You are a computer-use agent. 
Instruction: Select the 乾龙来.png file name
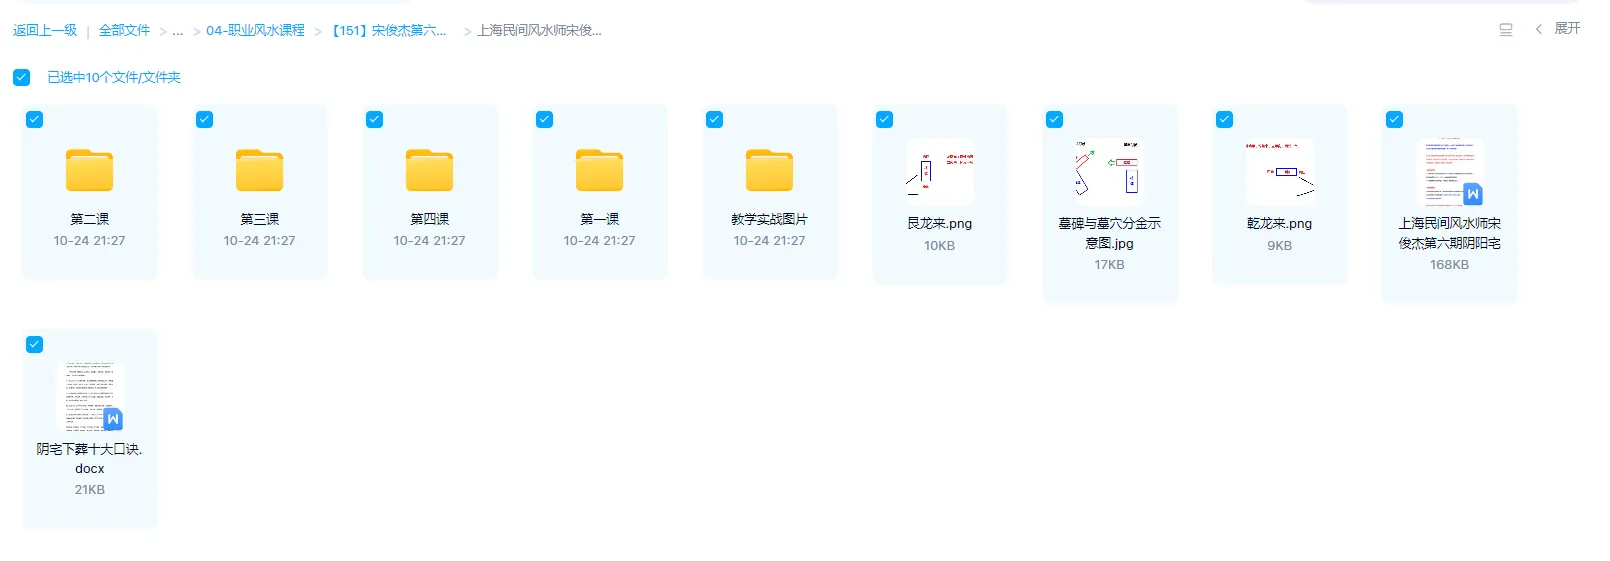[x=1279, y=224]
